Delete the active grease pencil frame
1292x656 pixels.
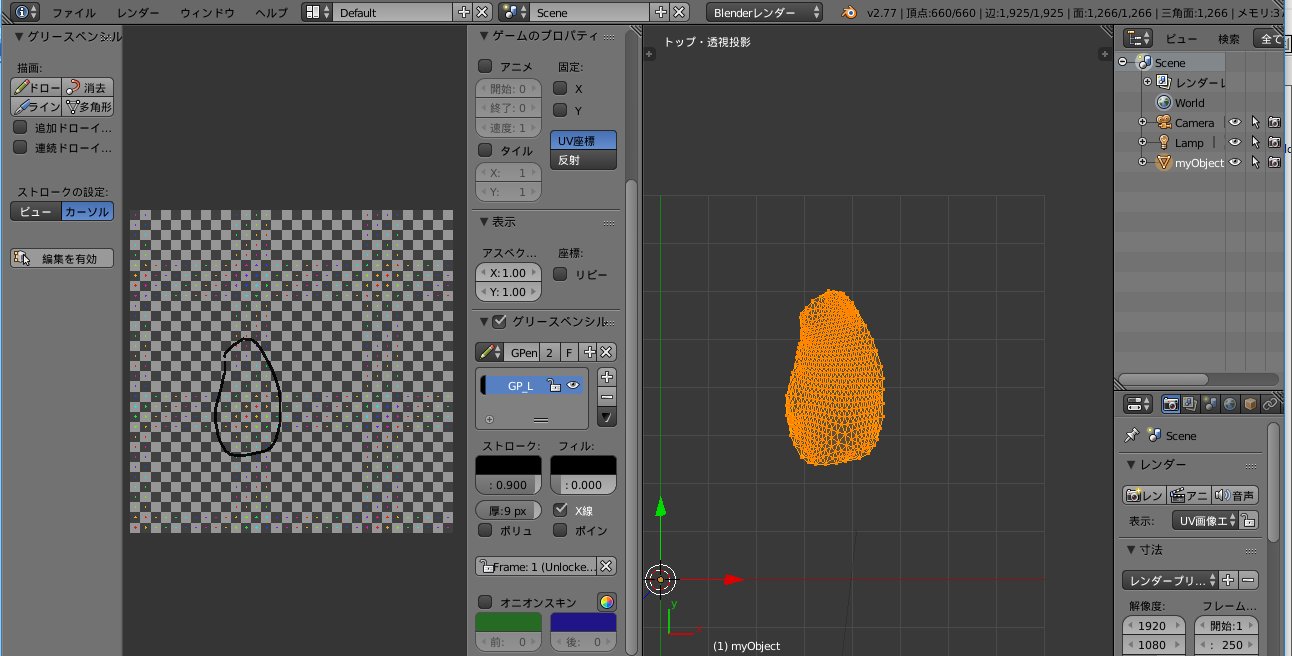(606, 566)
